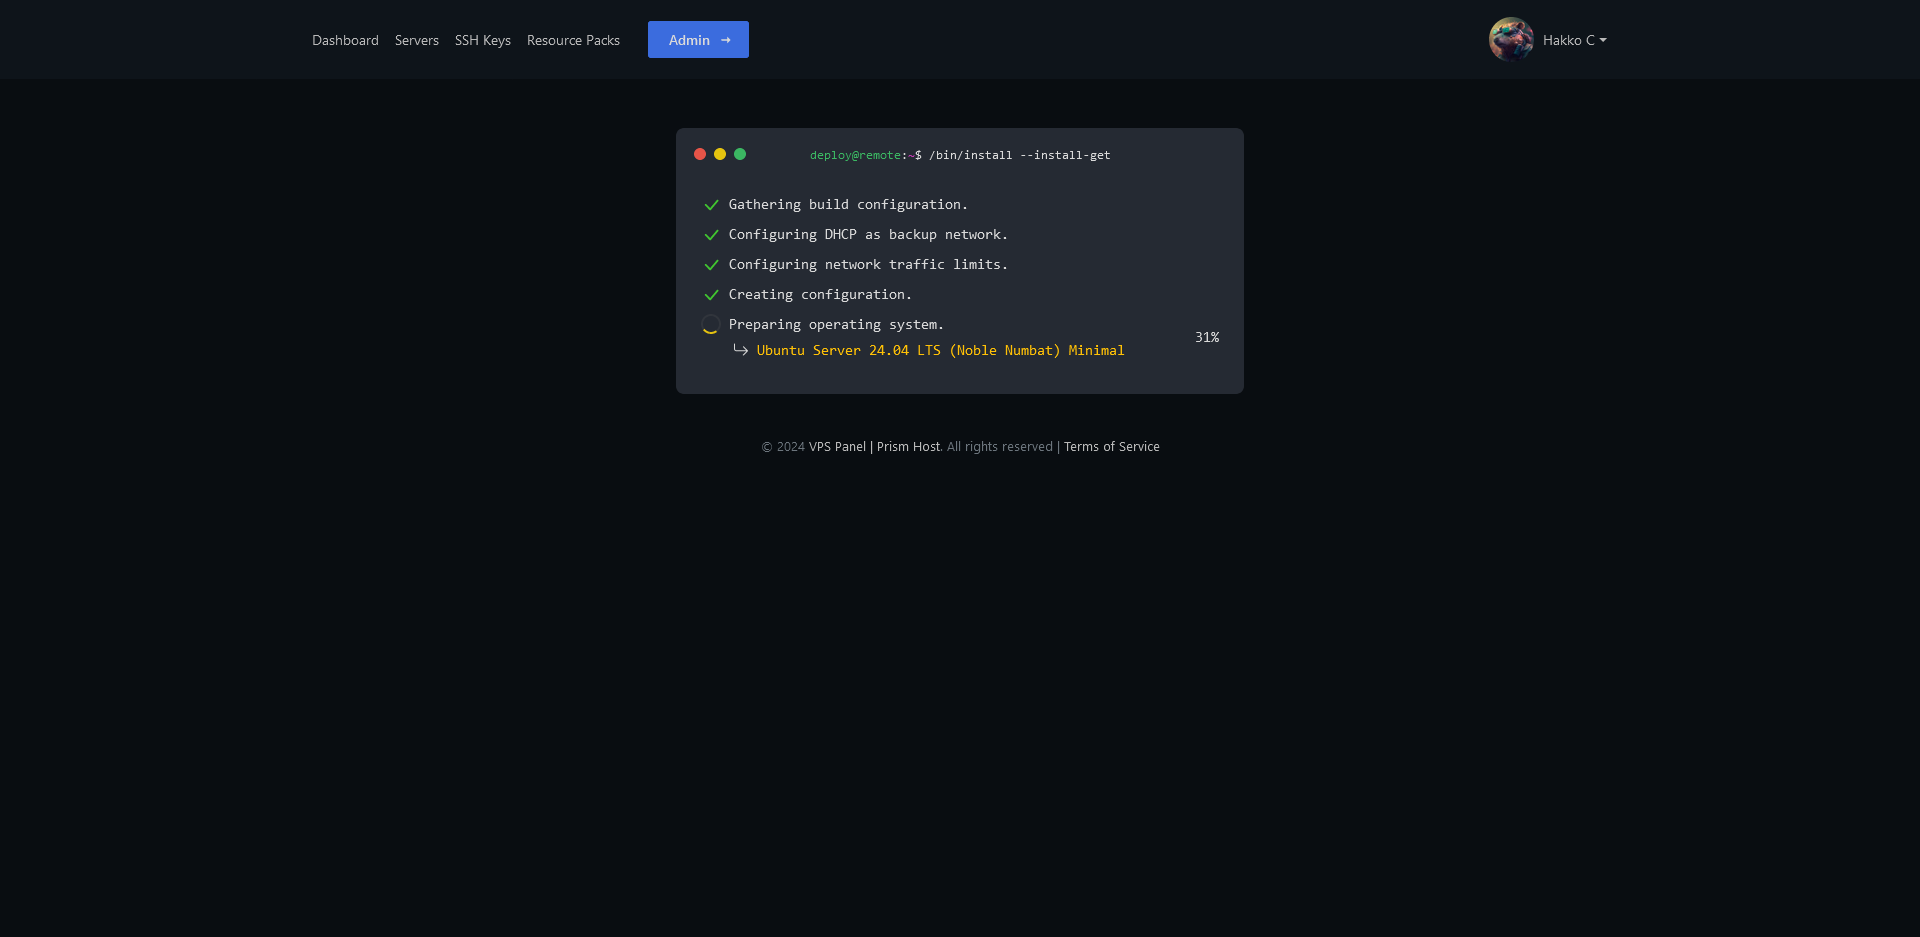Click the checkmark beside Configuring DHCP
Image resolution: width=1920 pixels, height=937 pixels.
711,235
